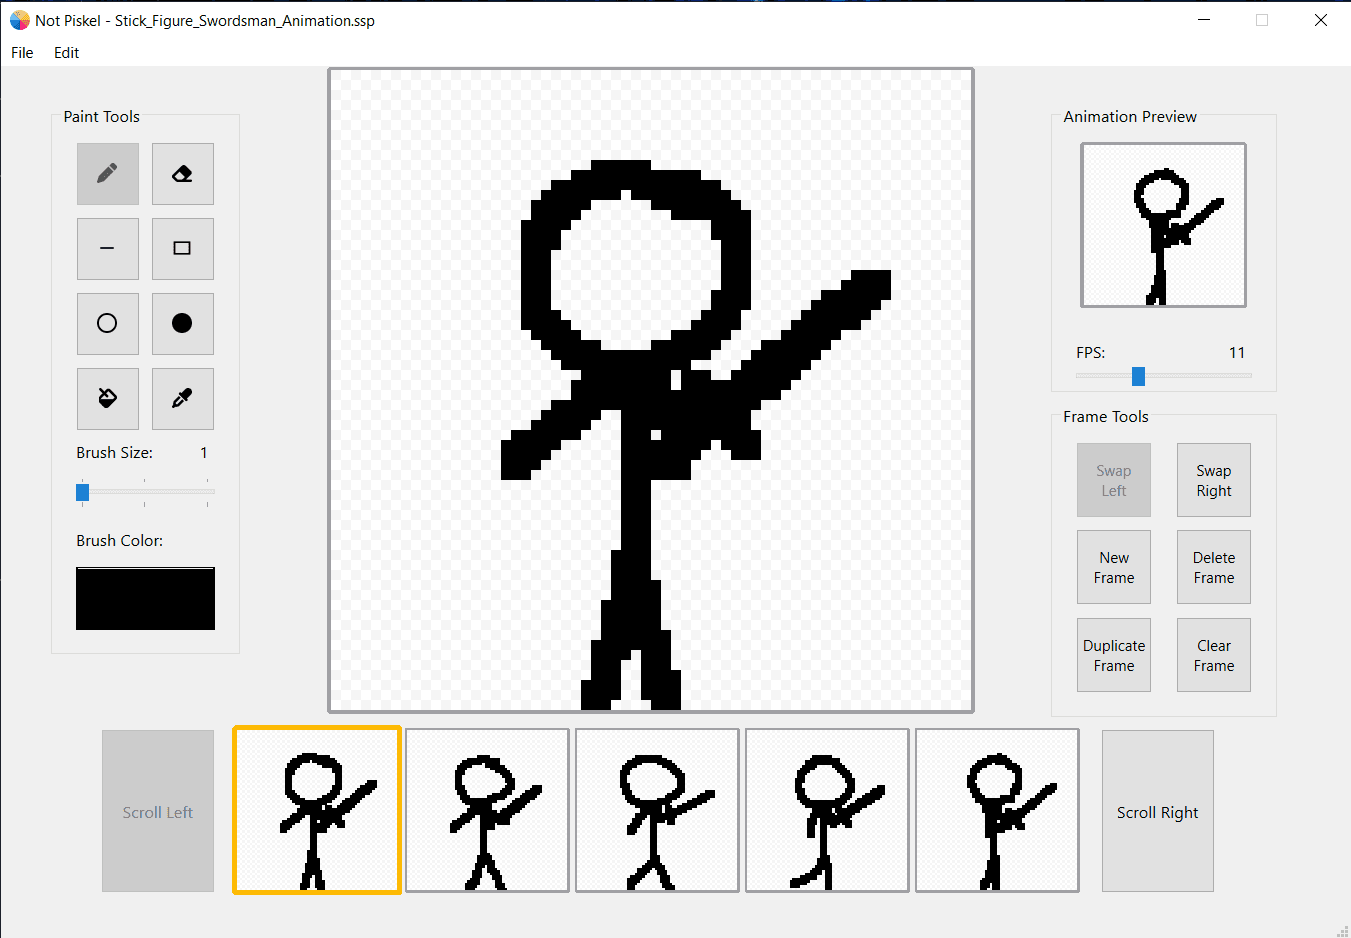1351x938 pixels.
Task: Click the Scroll Left button
Action: pos(158,811)
